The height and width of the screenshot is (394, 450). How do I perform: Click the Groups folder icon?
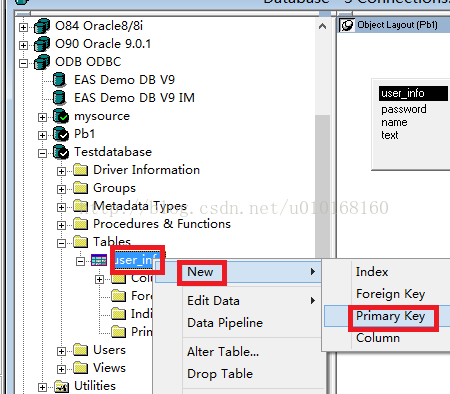point(80,188)
